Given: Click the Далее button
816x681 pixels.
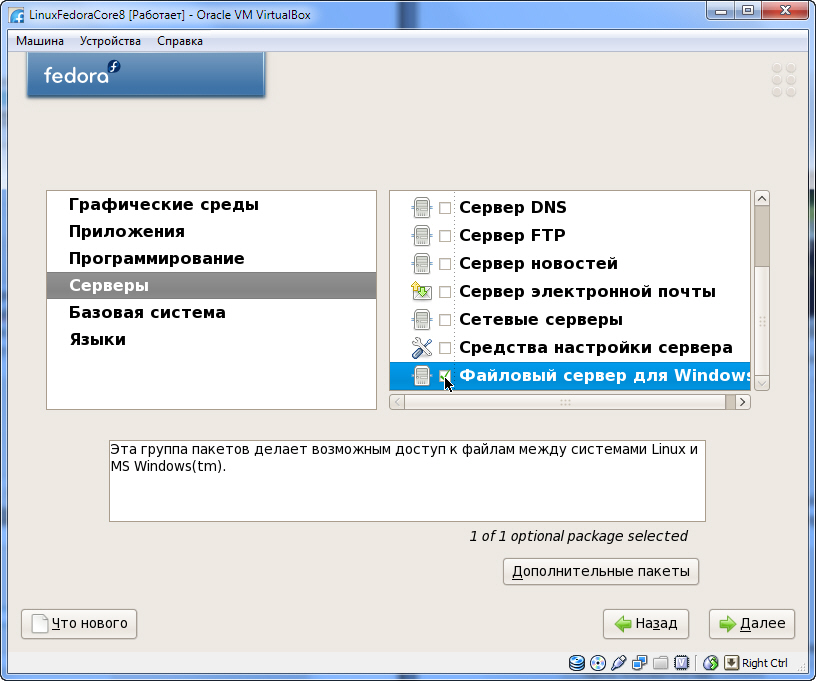Looking at the screenshot, I should pyautogui.click(x=752, y=623).
